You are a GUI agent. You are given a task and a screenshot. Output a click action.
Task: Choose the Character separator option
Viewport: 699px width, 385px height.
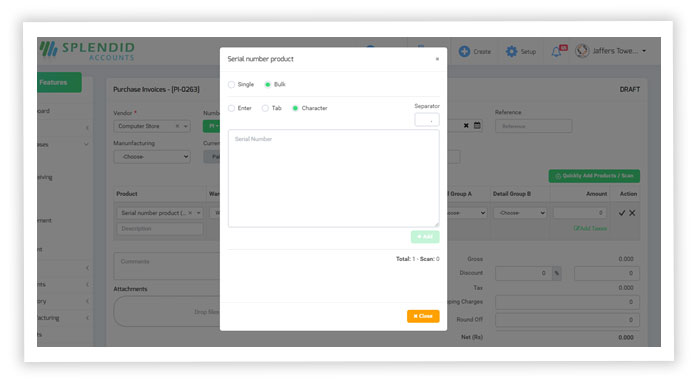[x=295, y=108]
